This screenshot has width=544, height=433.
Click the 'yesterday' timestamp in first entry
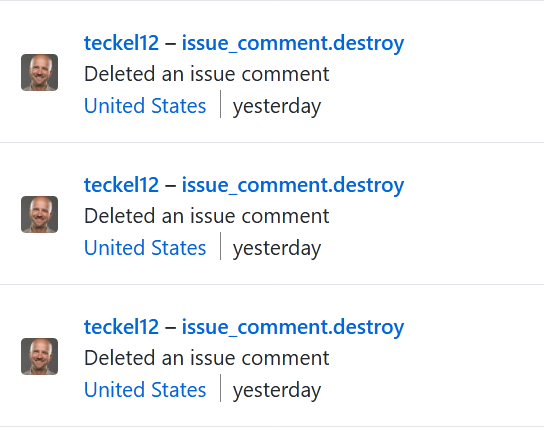[277, 107]
